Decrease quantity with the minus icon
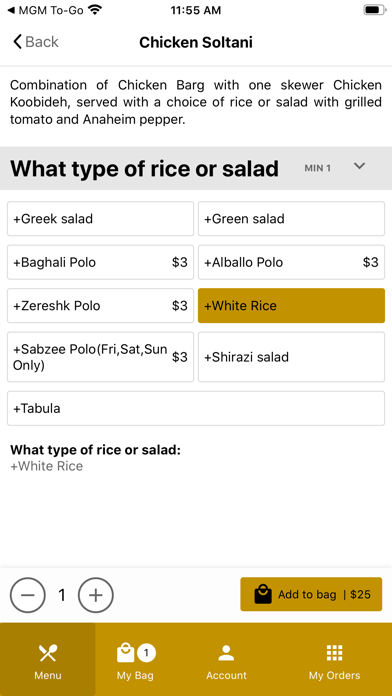The image size is (392, 696). (x=28, y=595)
